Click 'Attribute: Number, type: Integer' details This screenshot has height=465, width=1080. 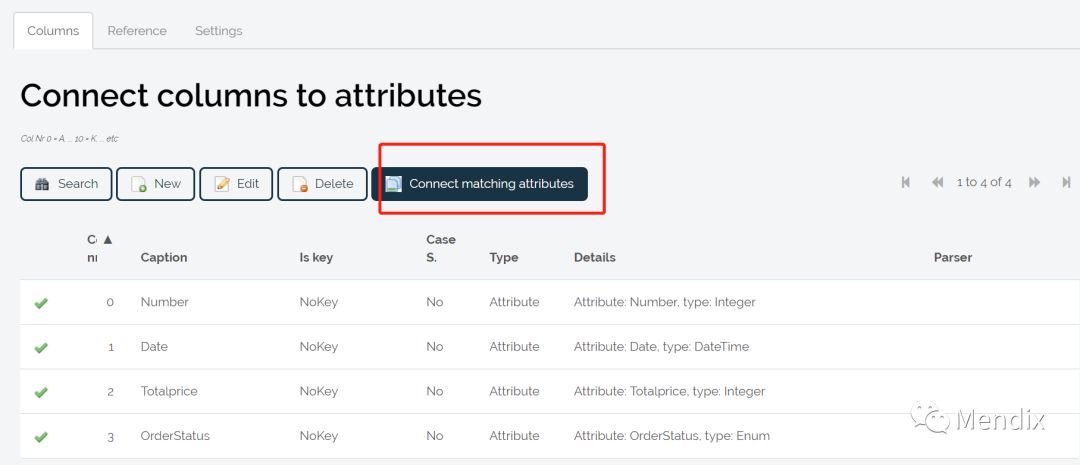[665, 302]
